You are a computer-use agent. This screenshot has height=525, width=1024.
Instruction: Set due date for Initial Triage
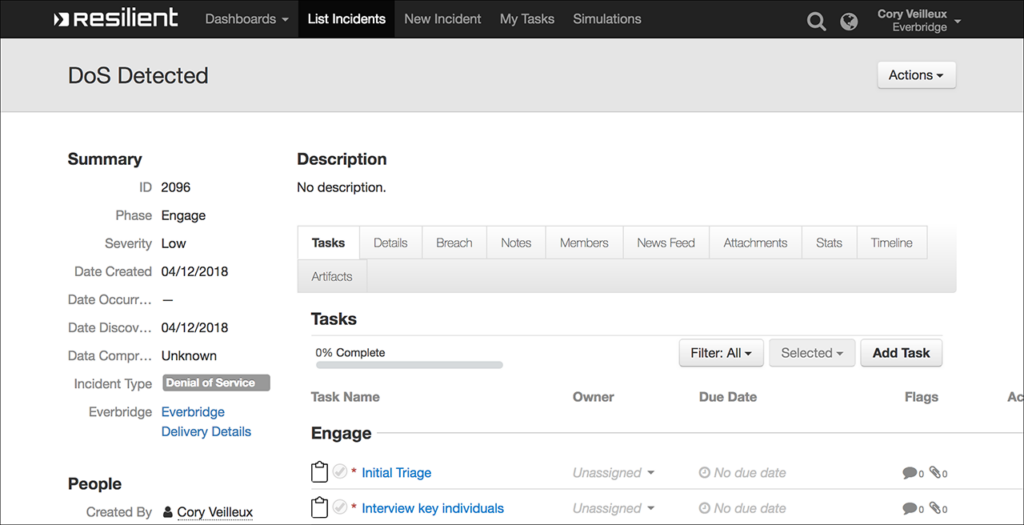point(743,473)
